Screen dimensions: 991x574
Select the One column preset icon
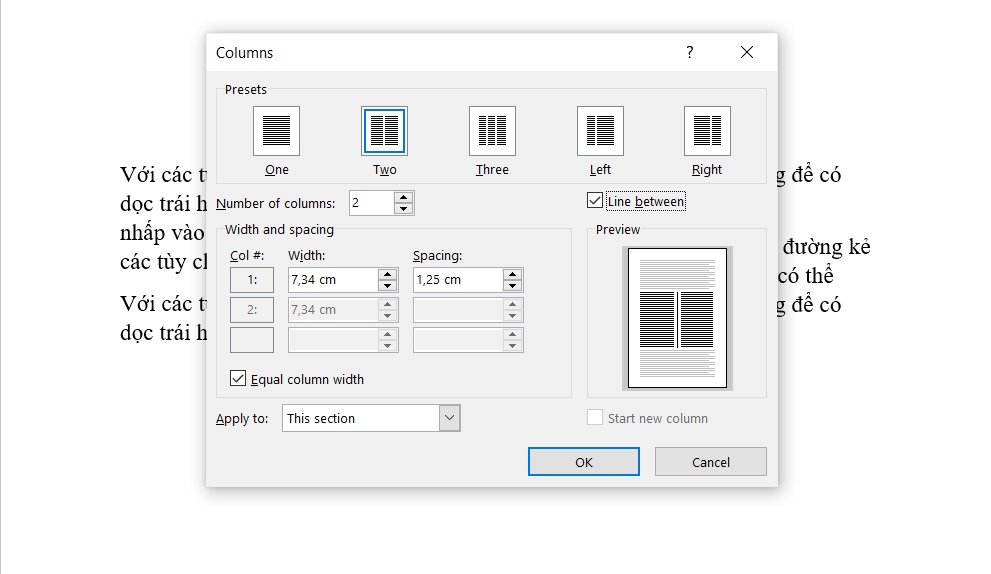point(277,131)
